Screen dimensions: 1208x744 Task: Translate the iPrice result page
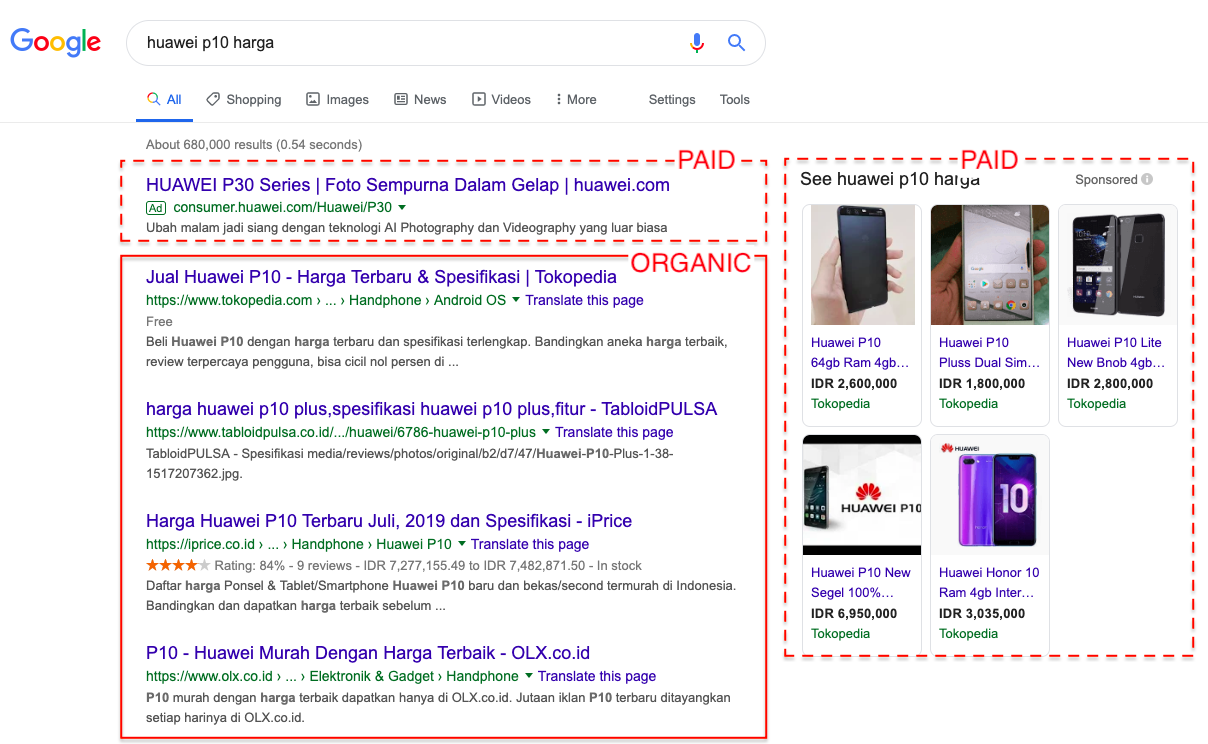[x=530, y=544]
